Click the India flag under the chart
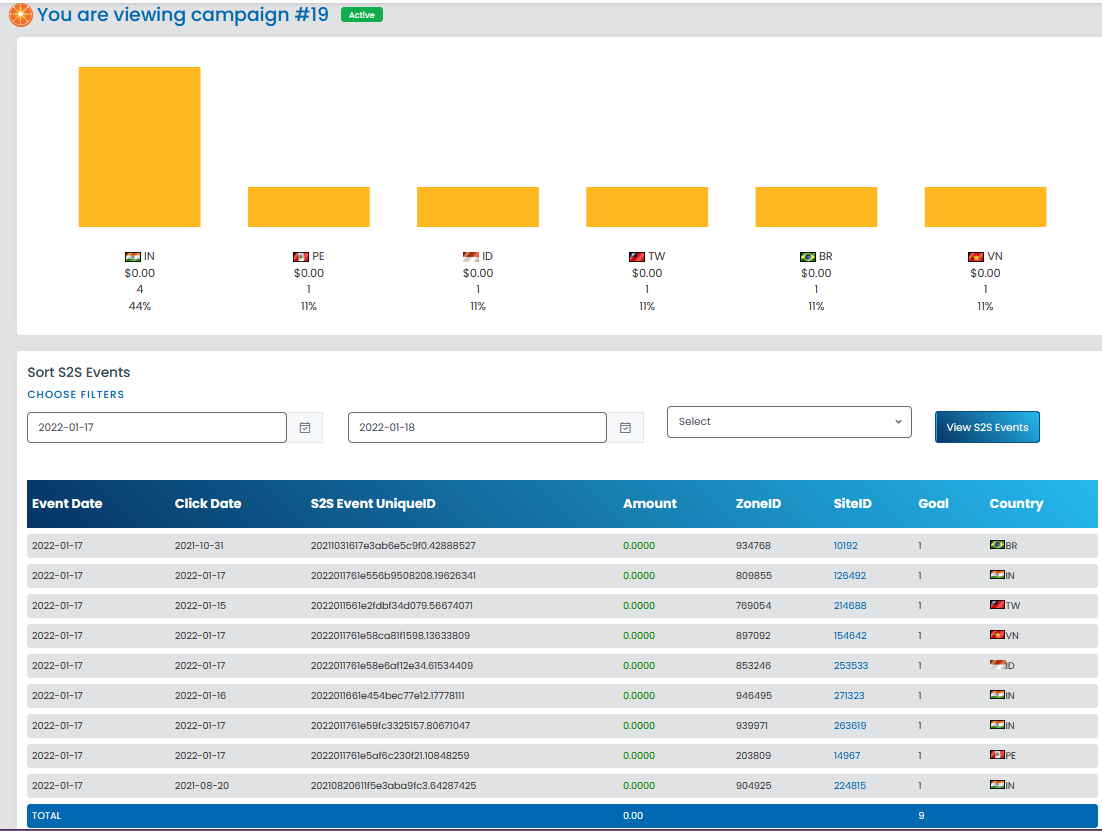This screenshot has height=831, width=1102. coord(132,257)
